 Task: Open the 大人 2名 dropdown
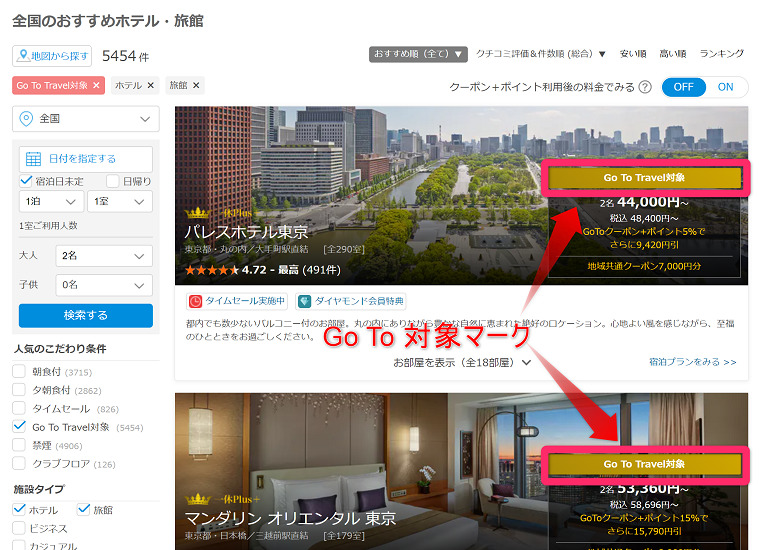[104, 256]
